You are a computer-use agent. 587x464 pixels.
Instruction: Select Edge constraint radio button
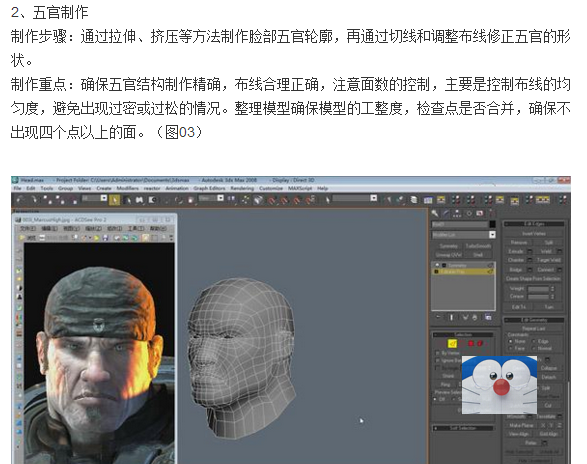pyautogui.click(x=534, y=342)
